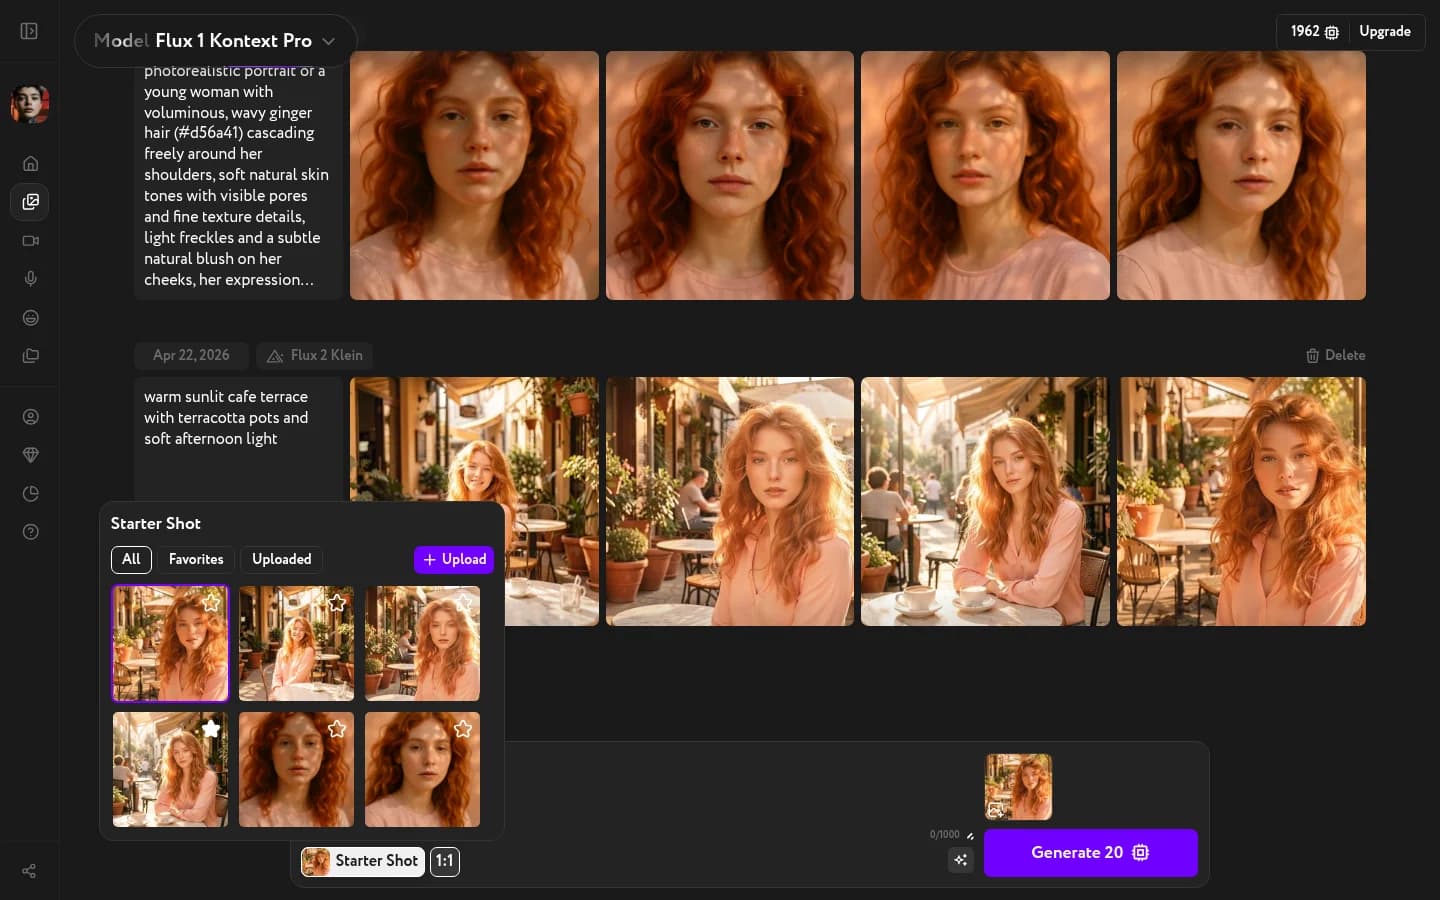
Task: Click the emoji character tool in sidebar
Action: [x=30, y=318]
